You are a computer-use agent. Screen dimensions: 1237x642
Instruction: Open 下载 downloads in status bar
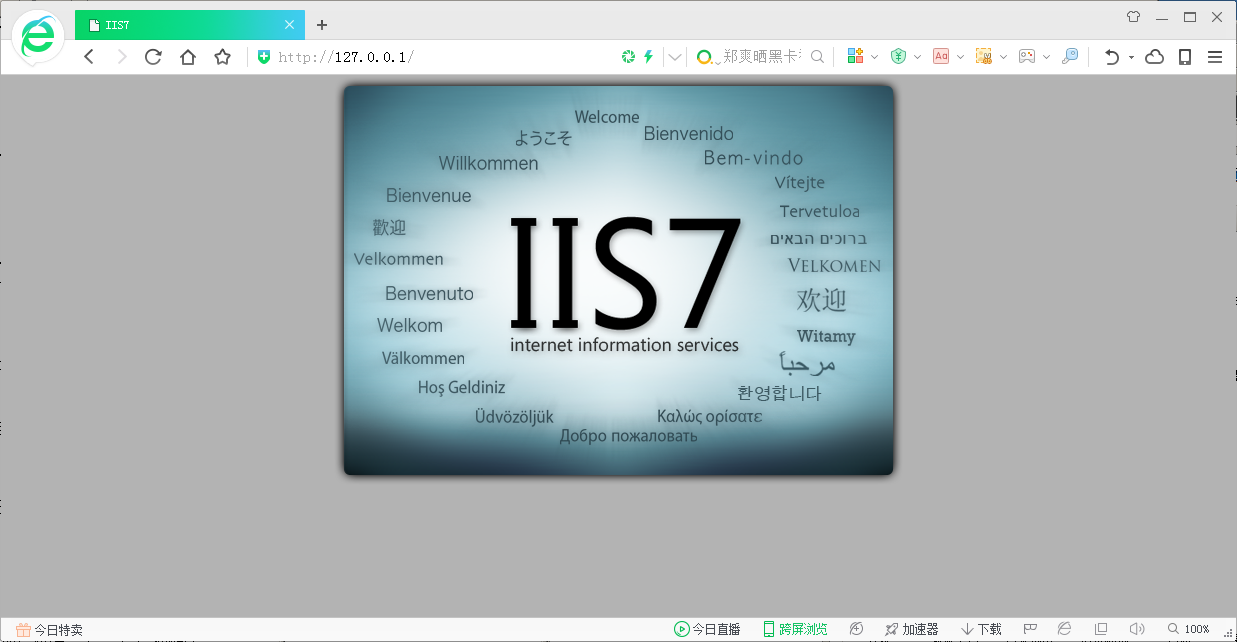click(981, 629)
